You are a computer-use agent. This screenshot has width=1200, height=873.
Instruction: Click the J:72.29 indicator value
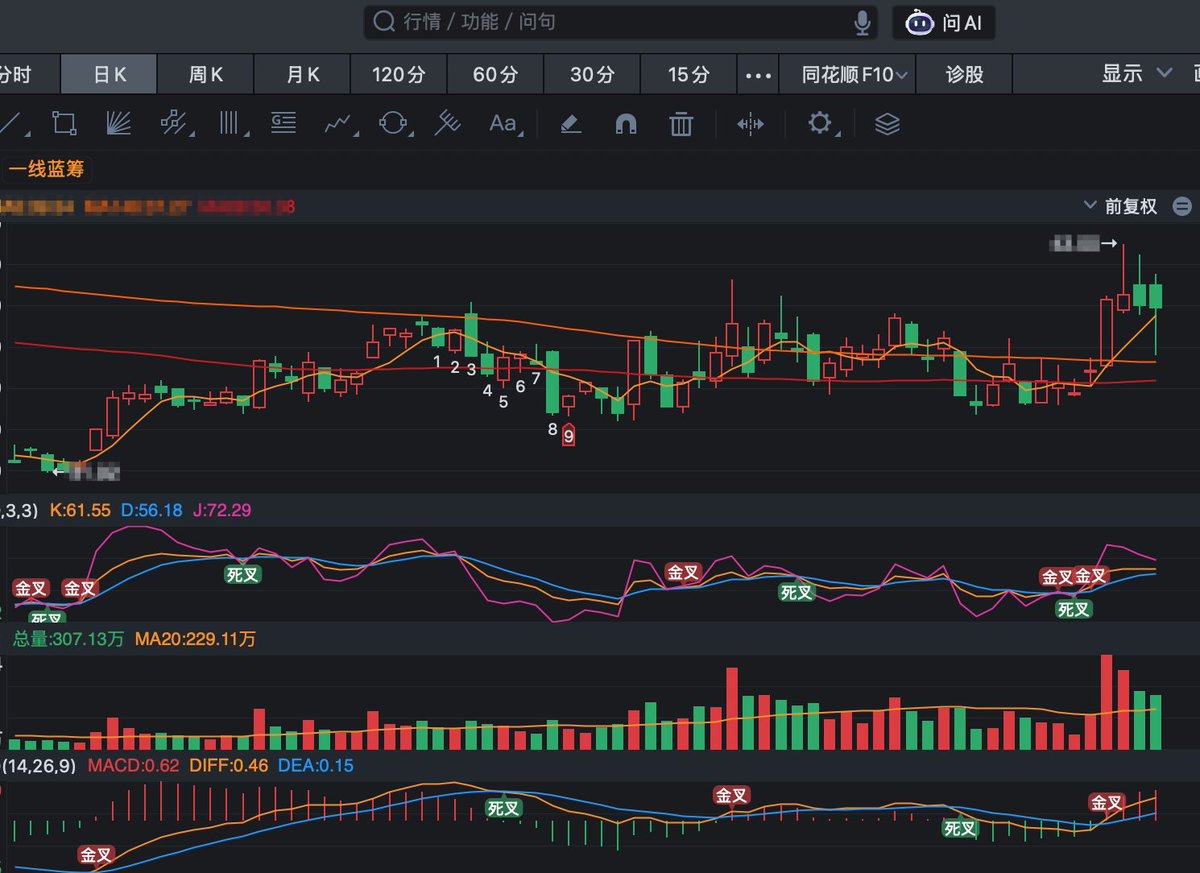tap(223, 510)
